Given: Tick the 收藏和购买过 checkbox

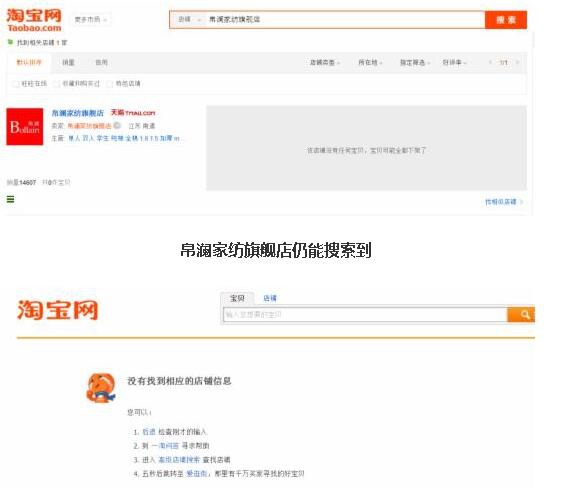Looking at the screenshot, I should (x=57, y=84).
